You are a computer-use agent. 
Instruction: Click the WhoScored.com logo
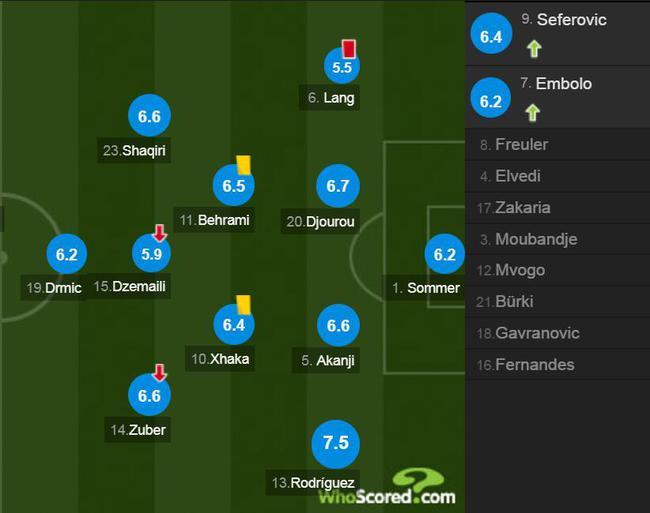click(387, 487)
